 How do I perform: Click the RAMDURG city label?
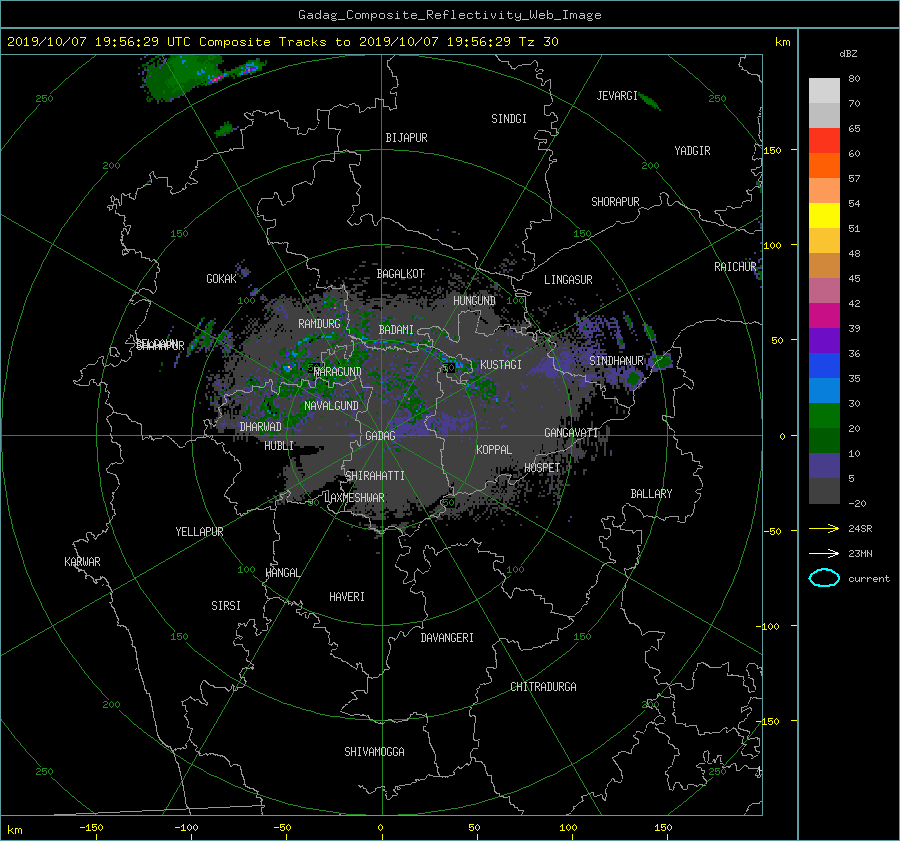point(319,324)
